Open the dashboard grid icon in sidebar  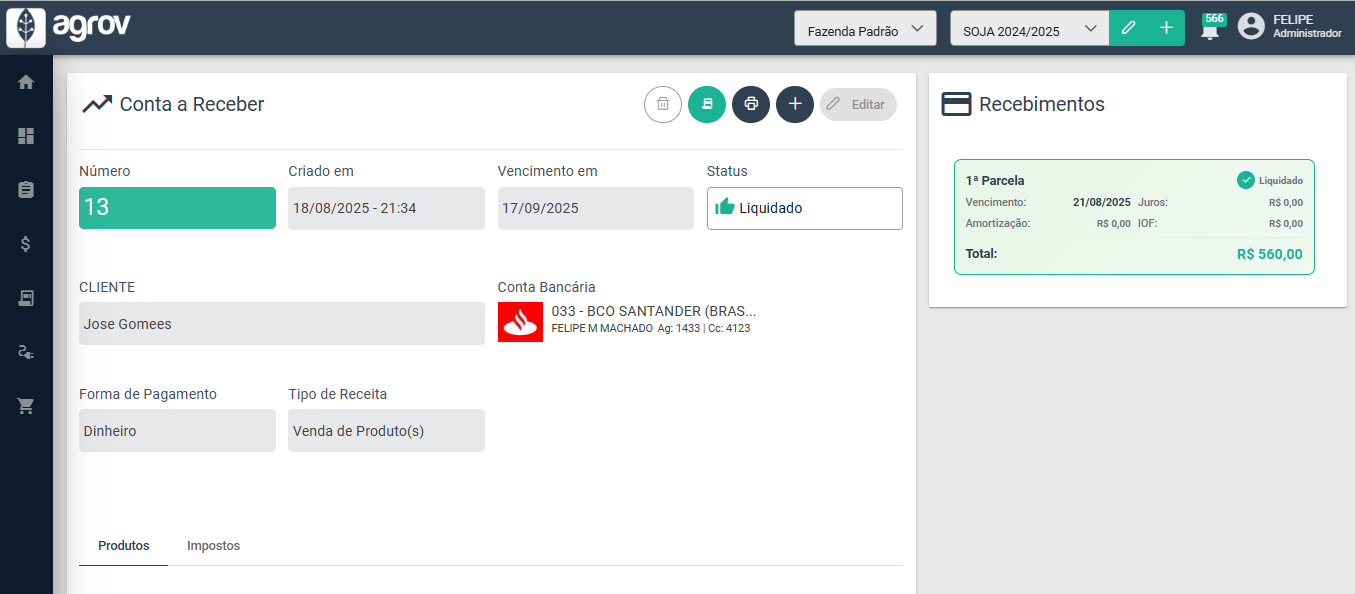coord(26,136)
